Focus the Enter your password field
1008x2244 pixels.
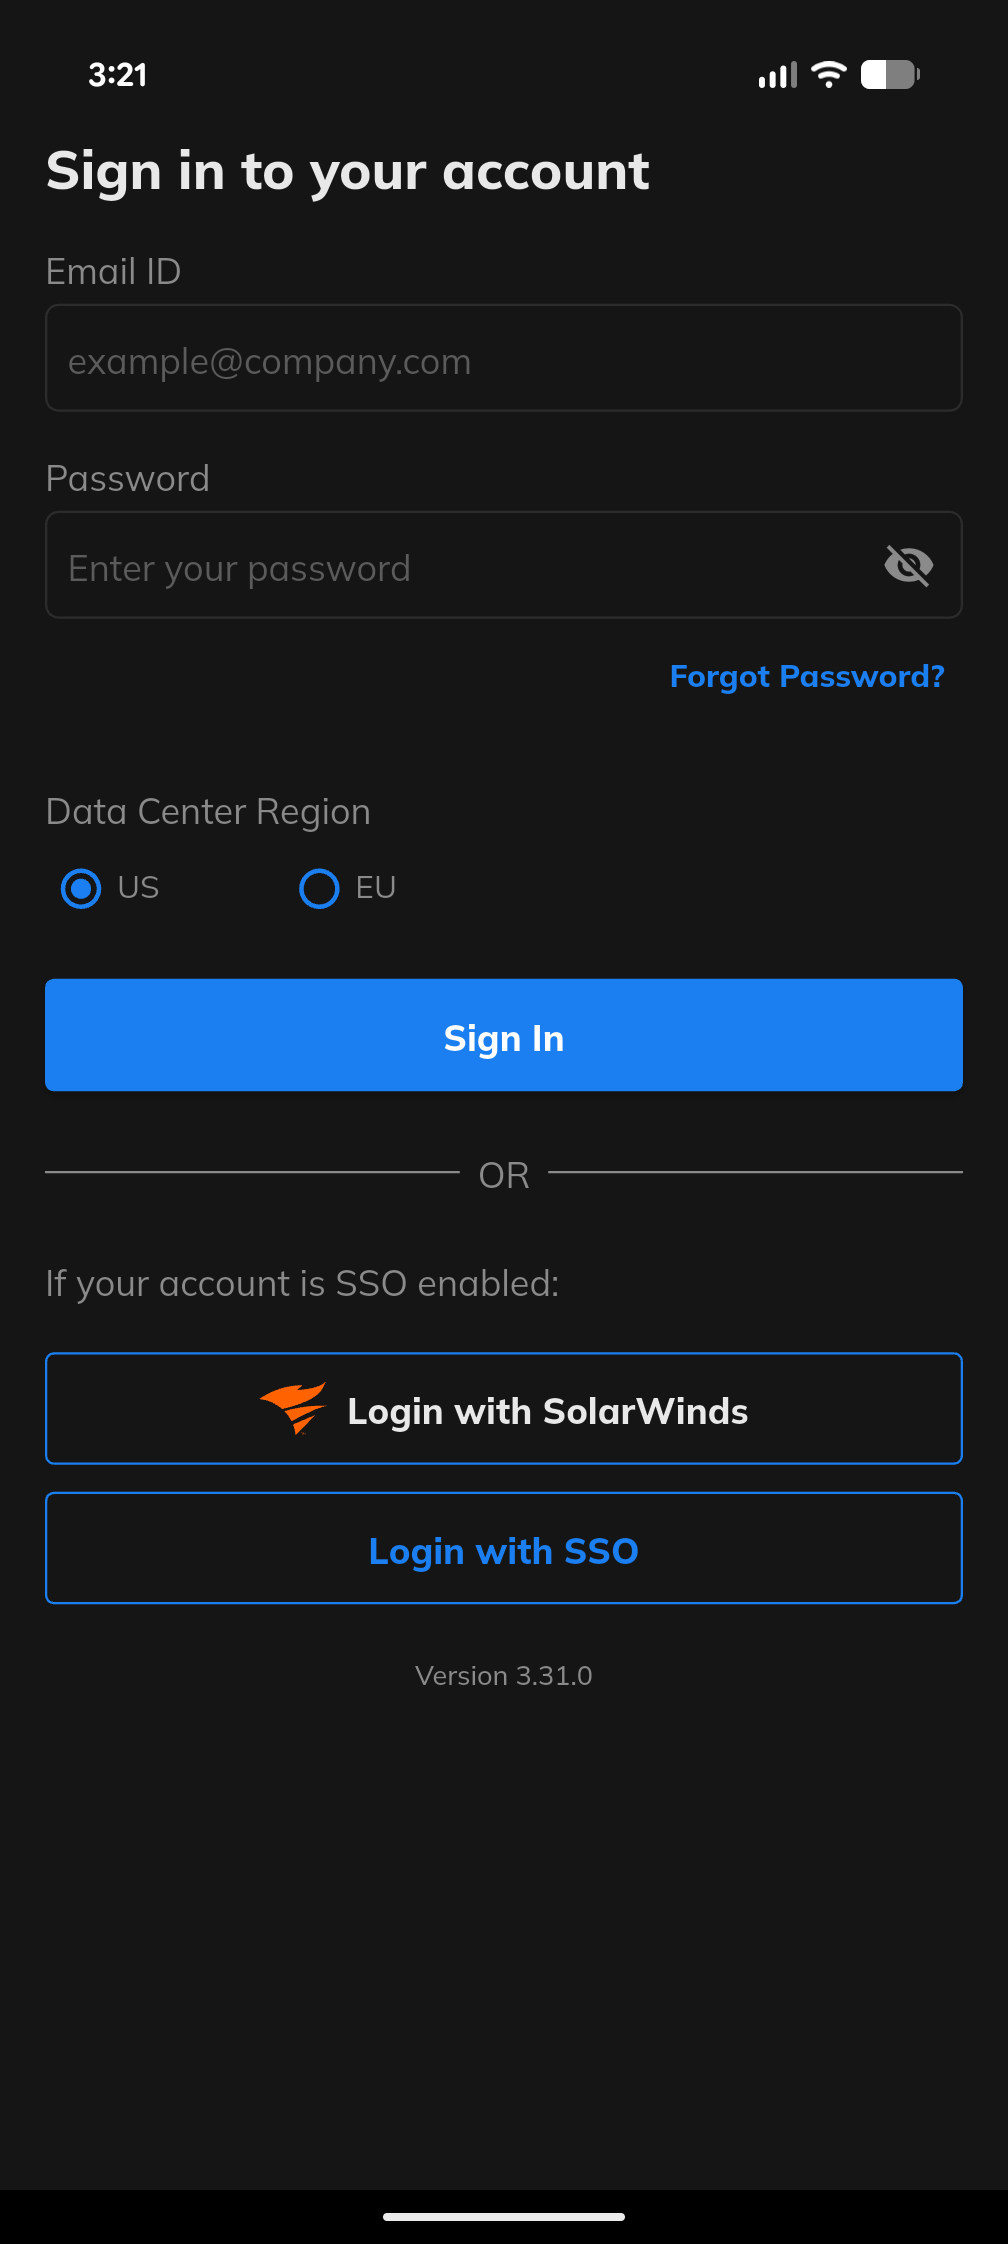tap(460, 566)
